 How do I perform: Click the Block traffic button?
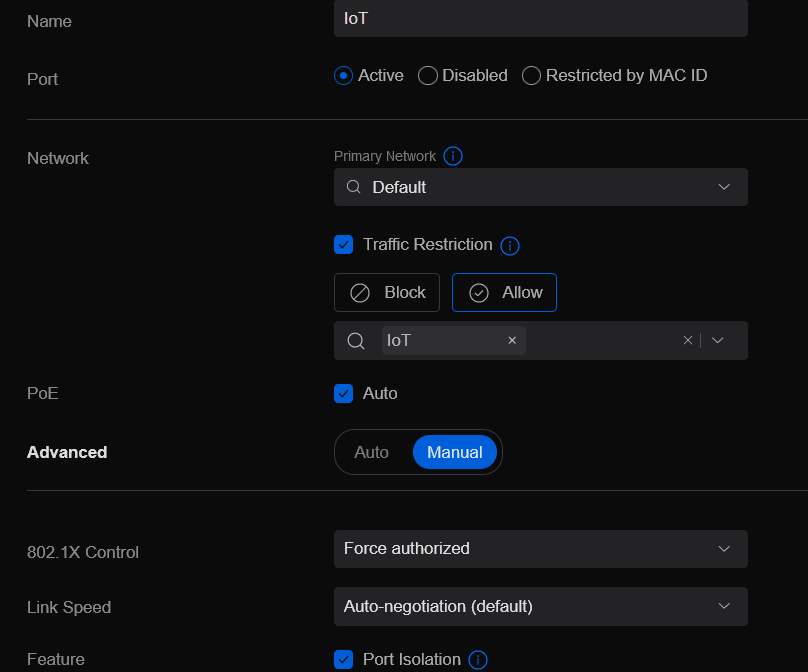387,292
